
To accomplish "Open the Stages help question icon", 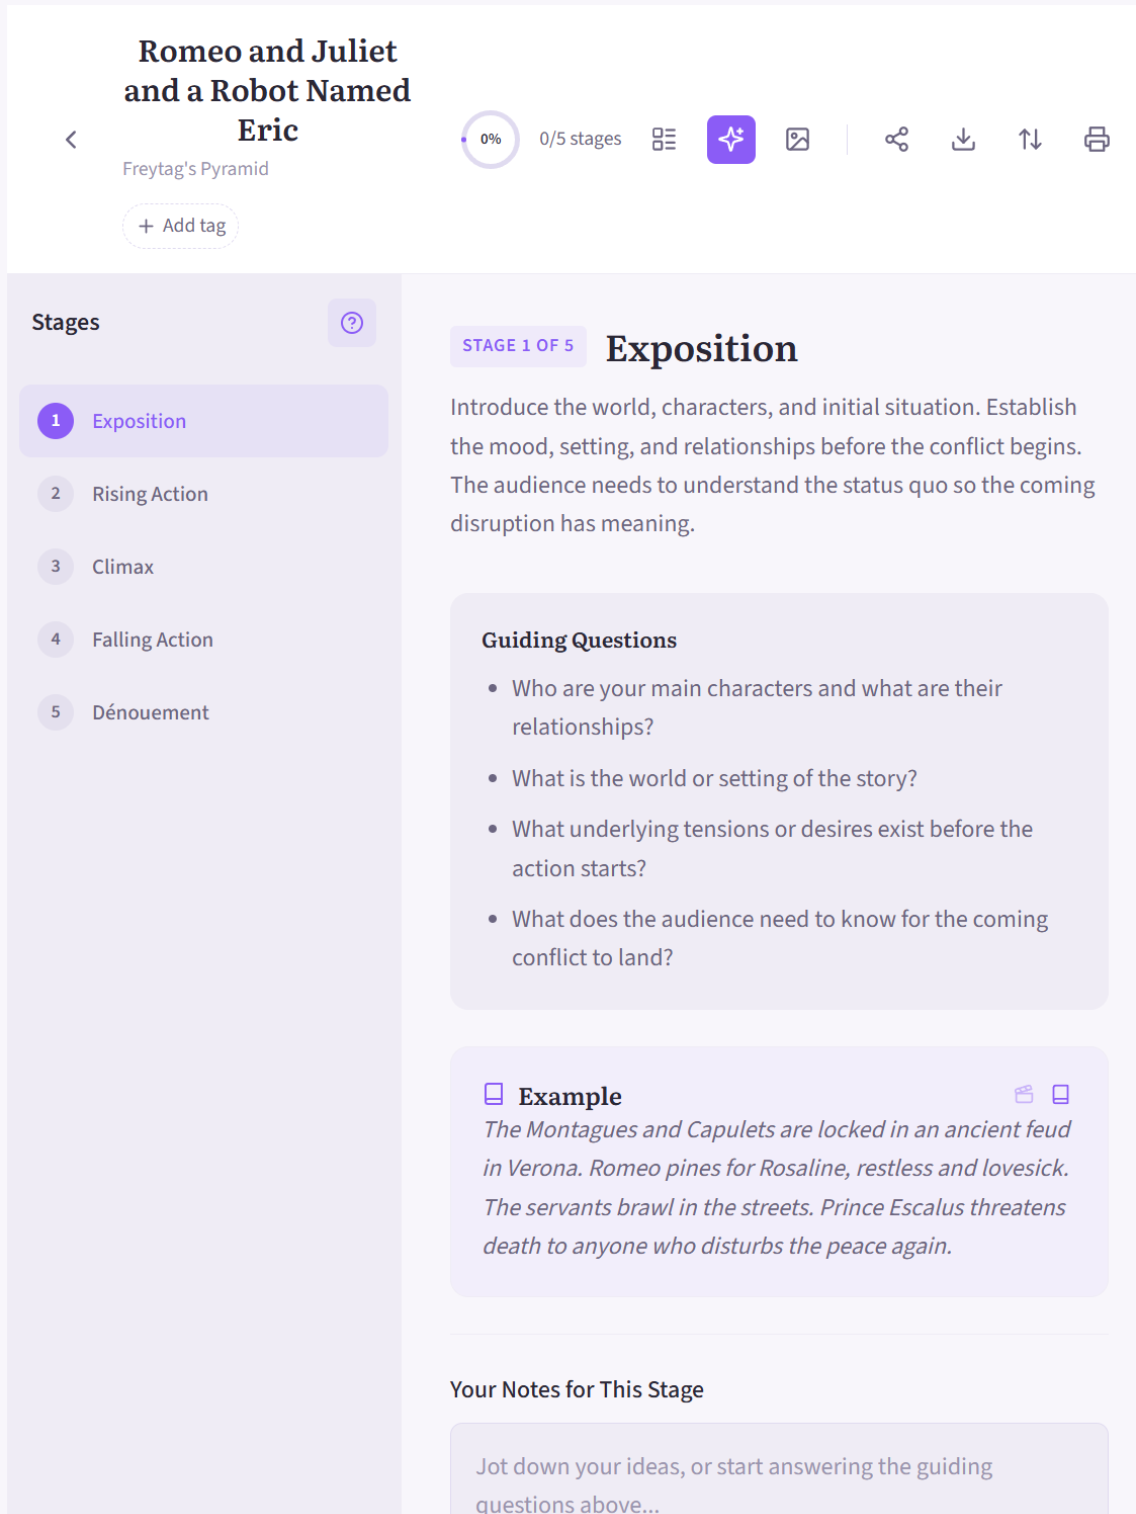I will (x=352, y=323).
